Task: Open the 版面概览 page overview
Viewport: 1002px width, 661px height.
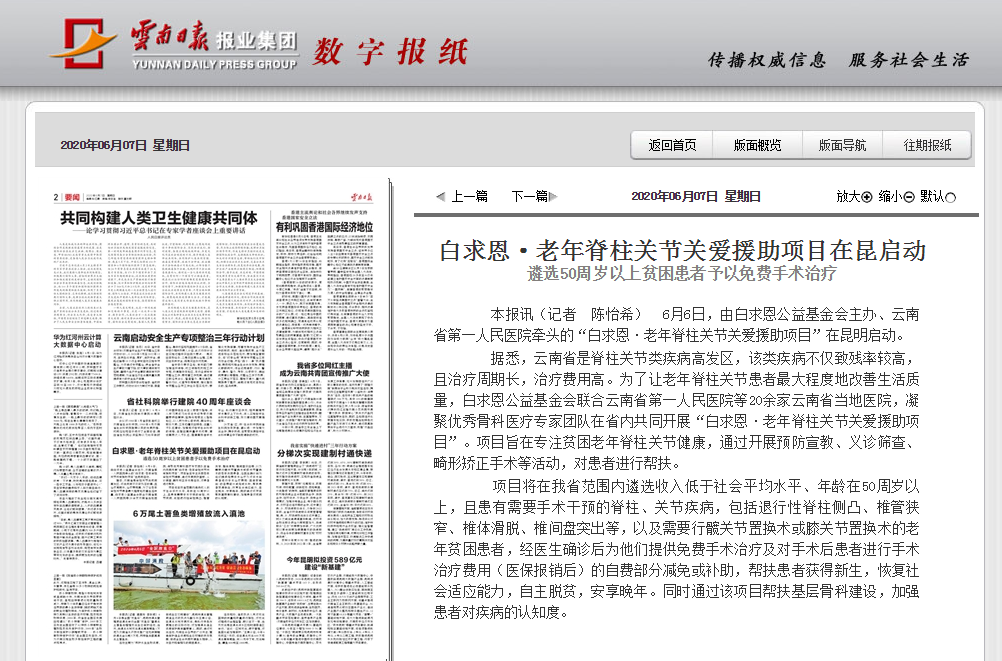Action: pos(757,145)
